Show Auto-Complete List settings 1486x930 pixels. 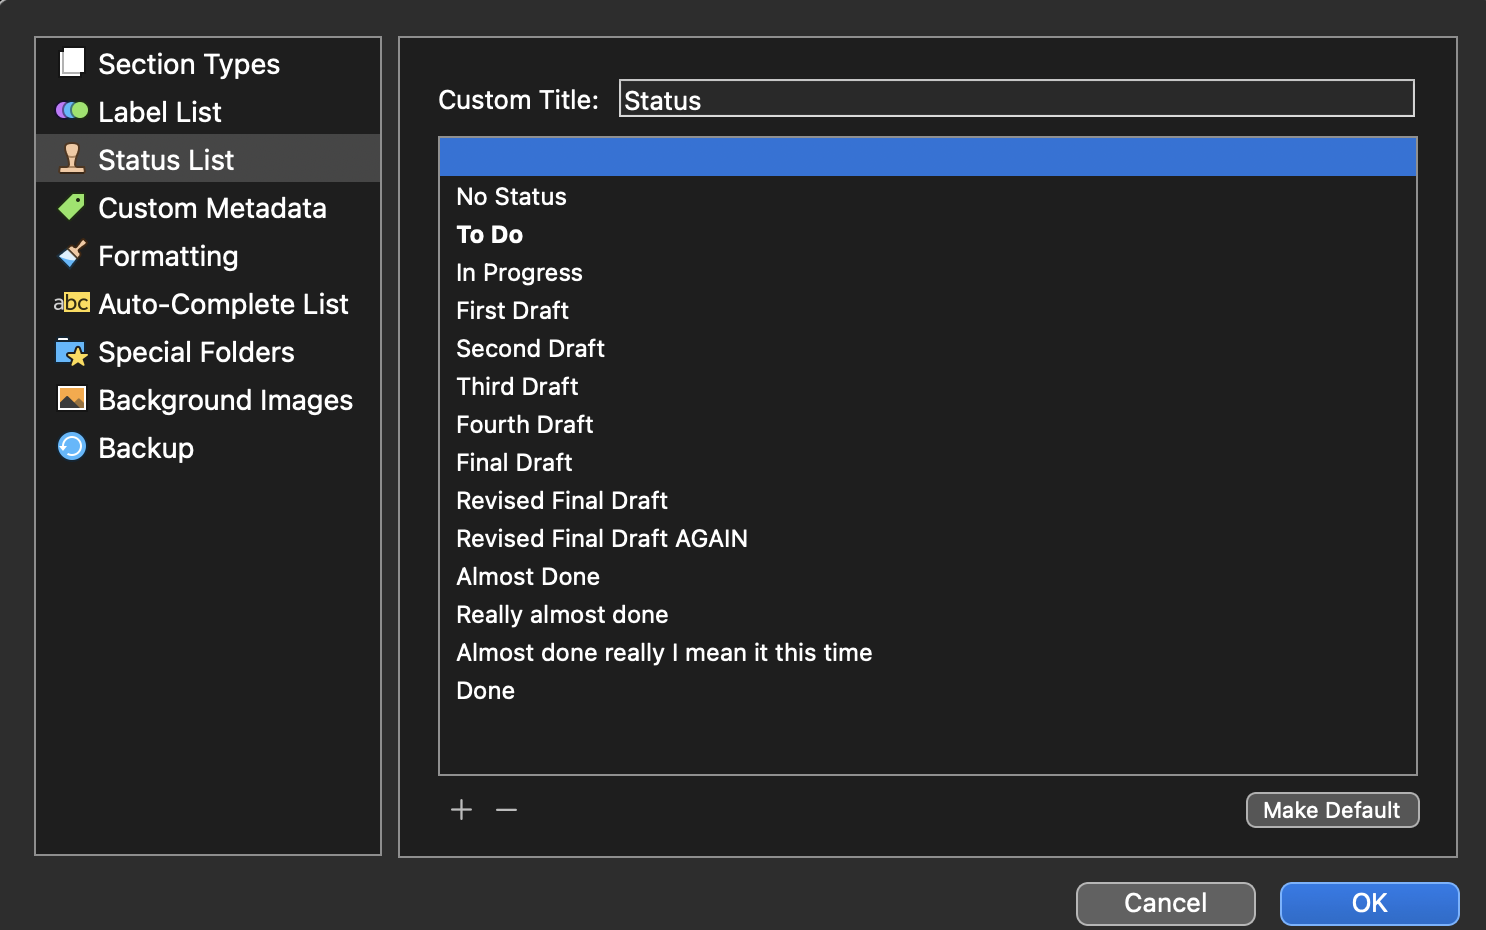(x=208, y=303)
